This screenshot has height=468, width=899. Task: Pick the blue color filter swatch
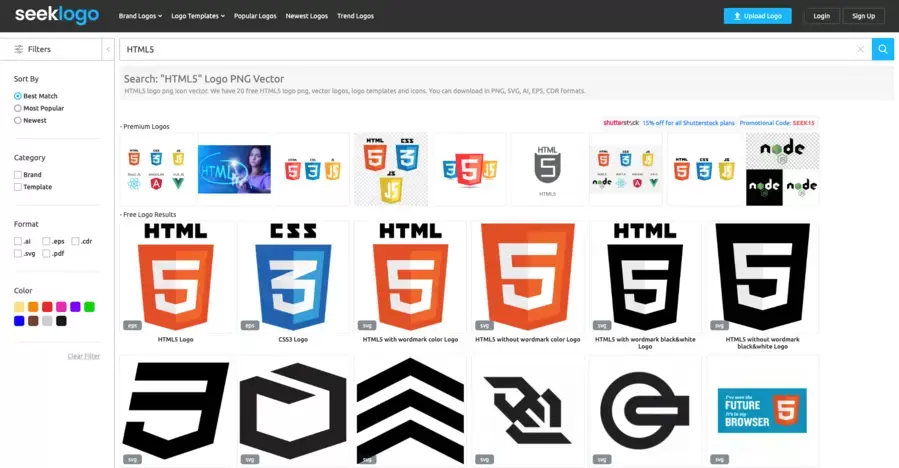pos(19,321)
